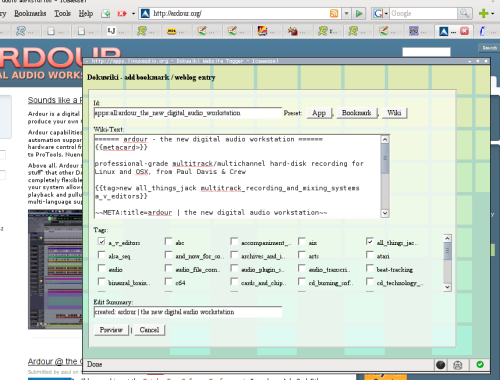Click the green checkmark status bar icon
Image resolution: width=500 pixels, height=380 pixels.
tap(480, 364)
